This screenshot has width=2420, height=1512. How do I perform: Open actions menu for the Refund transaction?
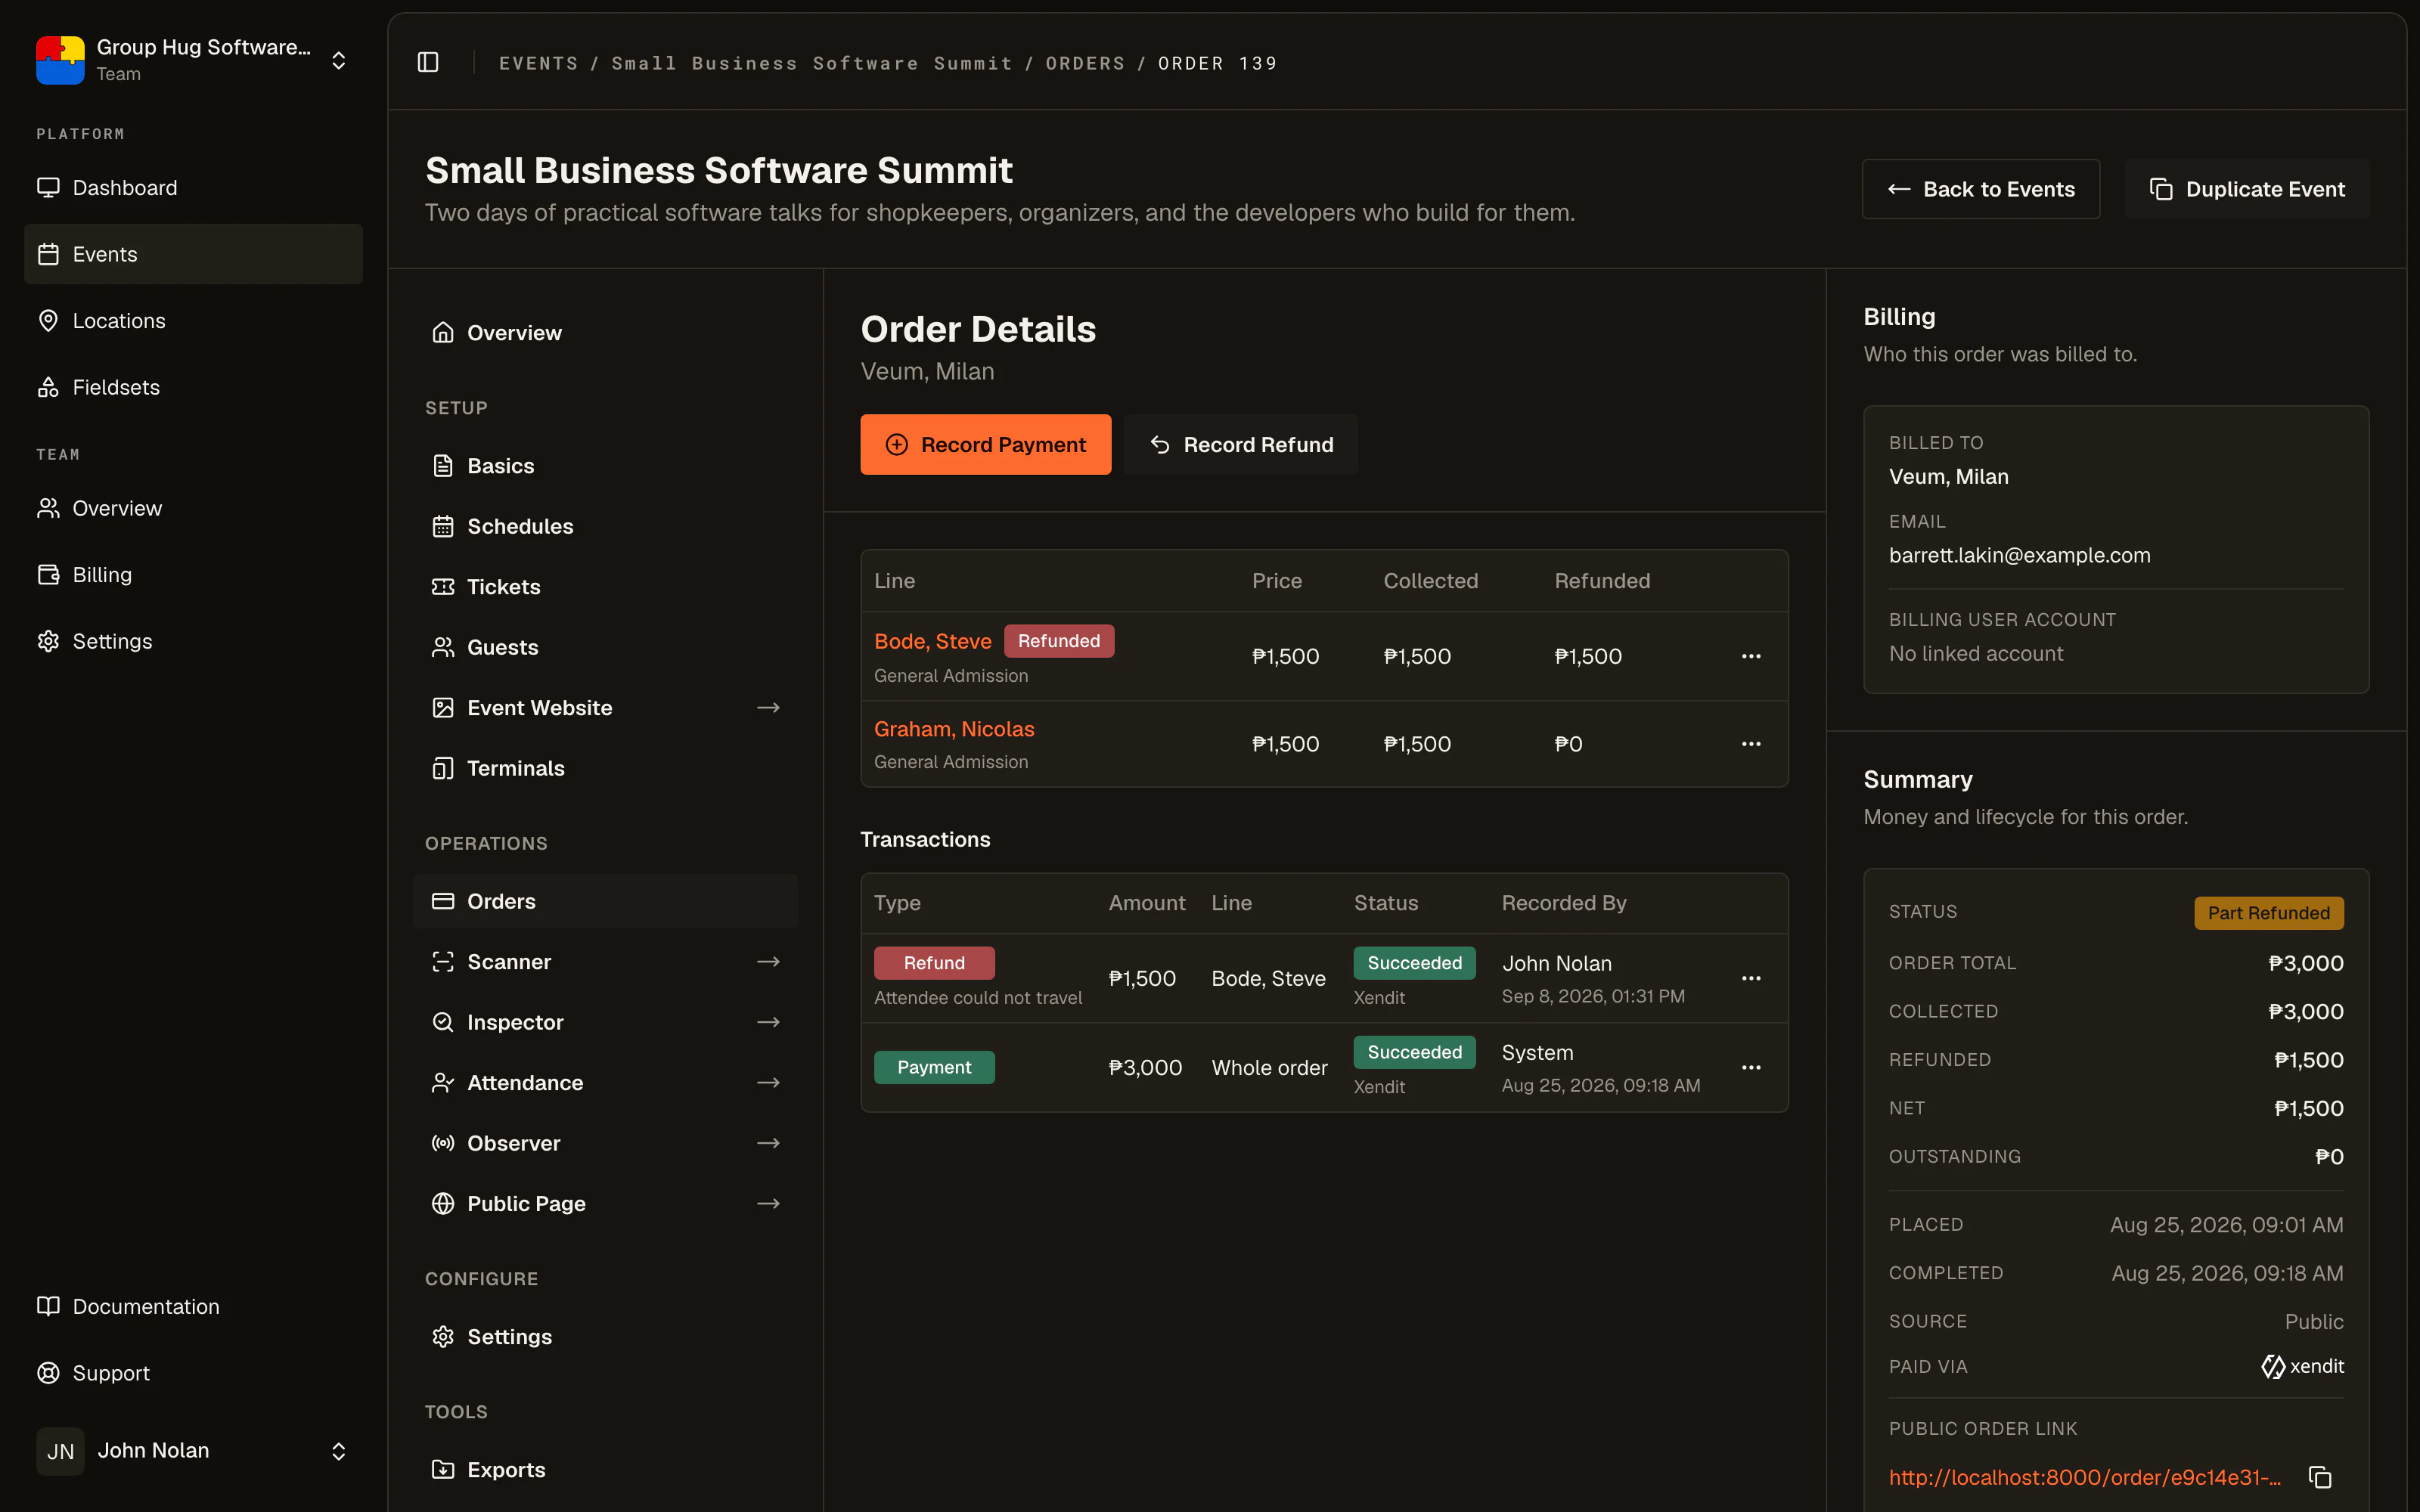point(1751,978)
